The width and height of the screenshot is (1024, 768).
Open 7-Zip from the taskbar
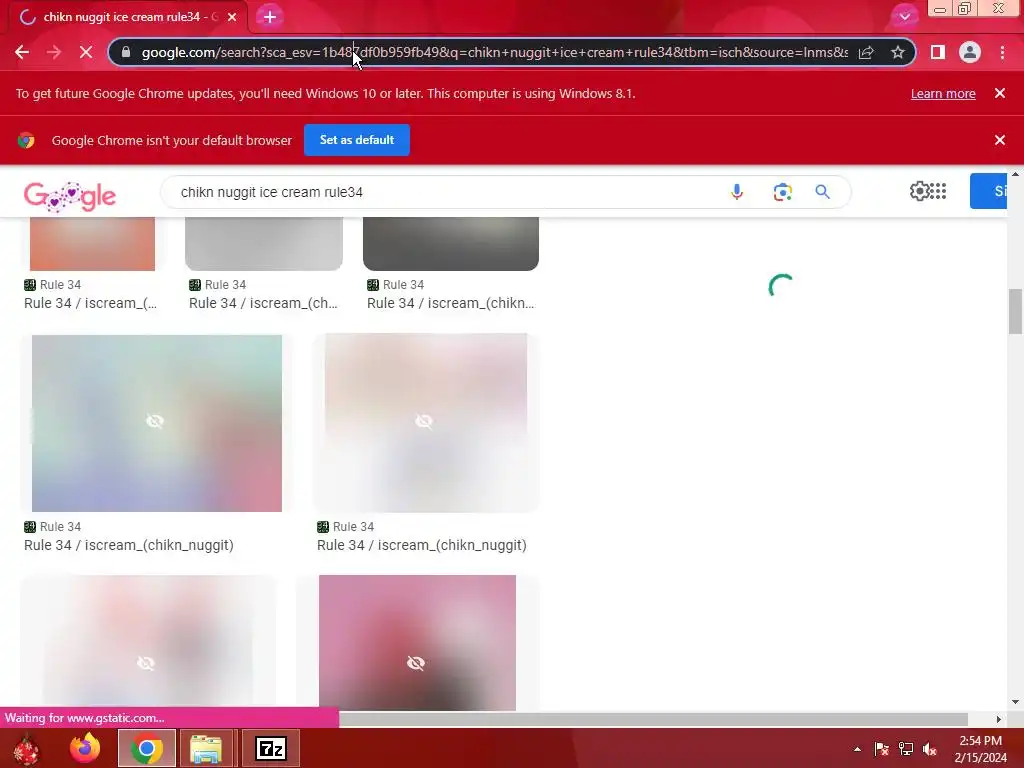pos(271,748)
